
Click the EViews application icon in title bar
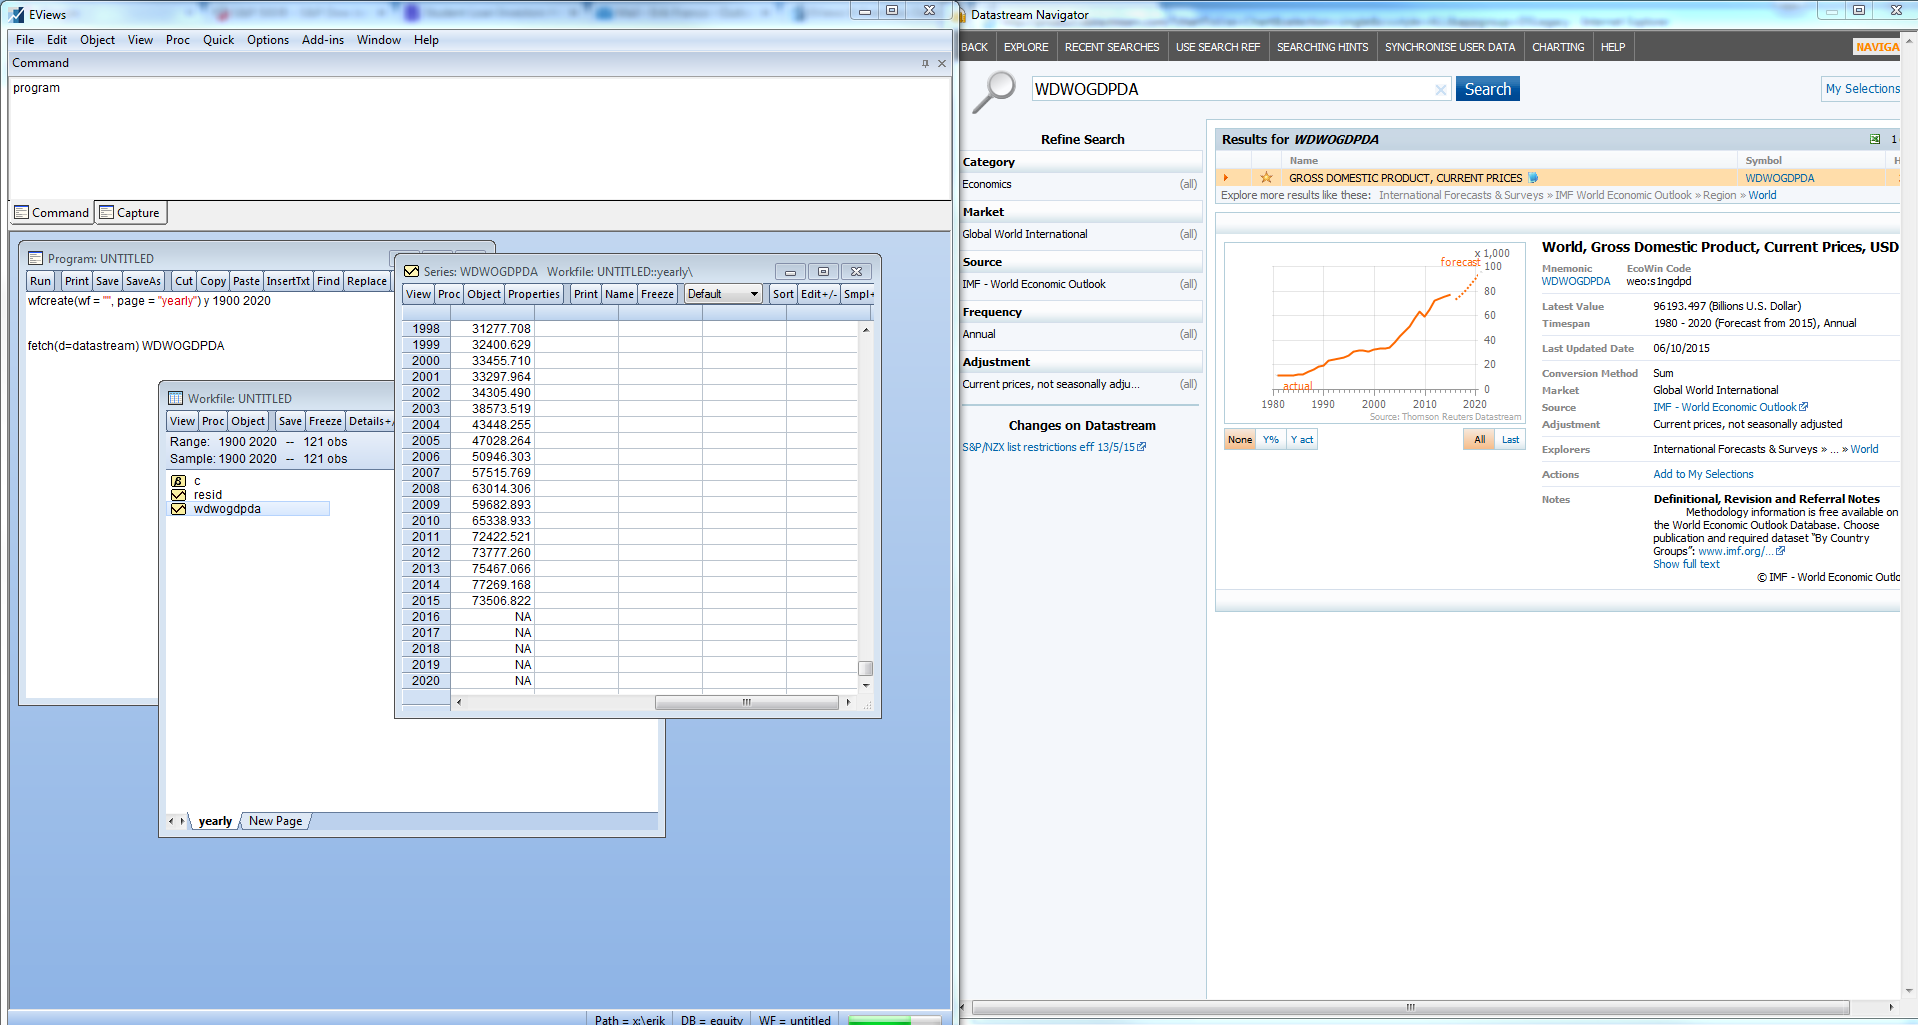tap(17, 14)
